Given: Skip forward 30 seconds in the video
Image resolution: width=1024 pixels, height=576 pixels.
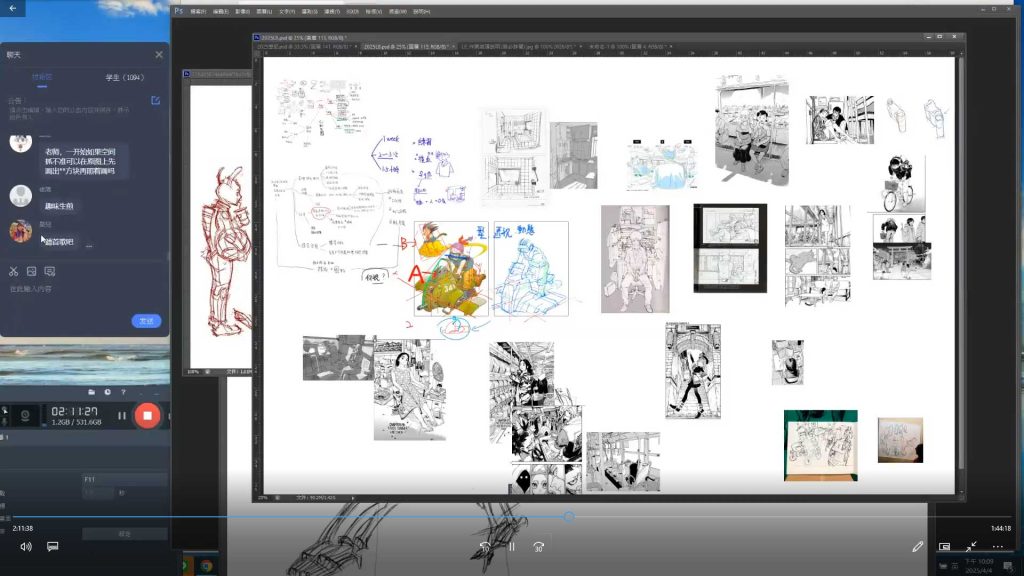Looking at the screenshot, I should coord(538,547).
